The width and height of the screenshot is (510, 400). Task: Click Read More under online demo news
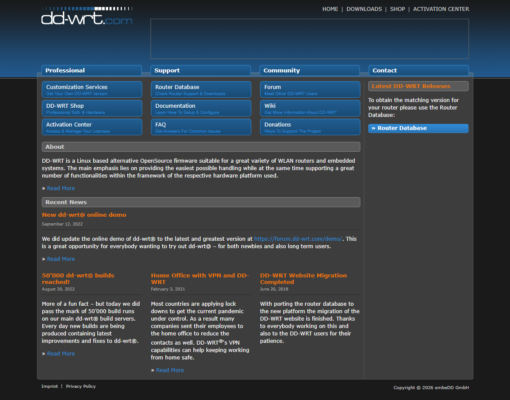click(61, 259)
